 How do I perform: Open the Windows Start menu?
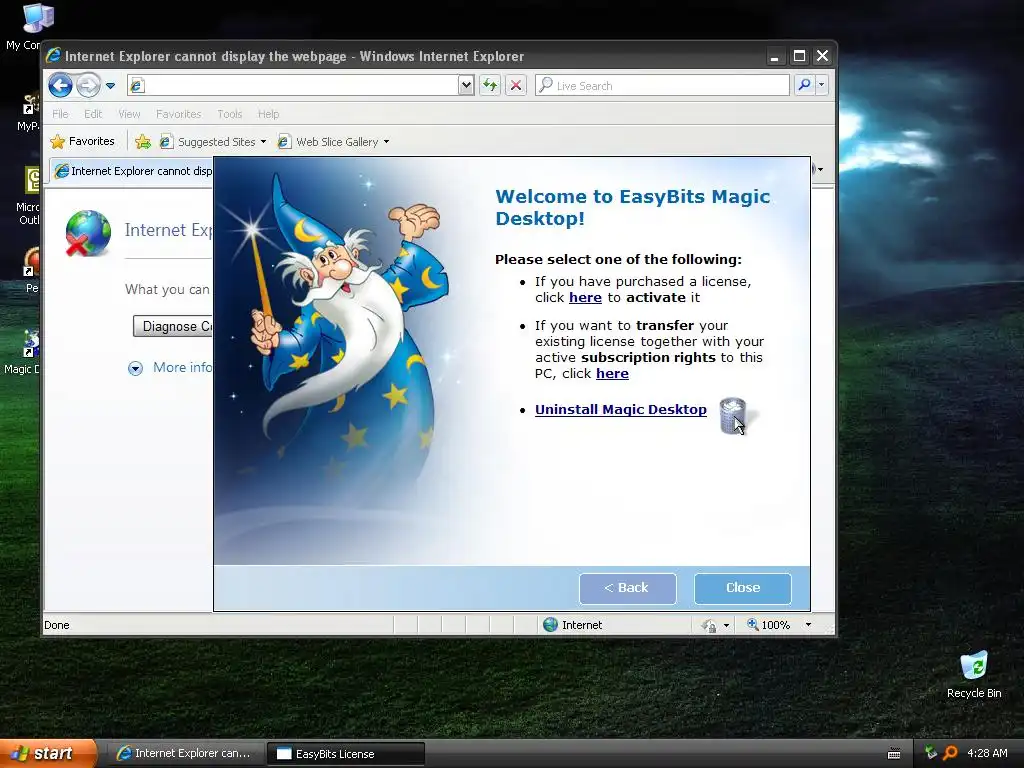point(48,754)
